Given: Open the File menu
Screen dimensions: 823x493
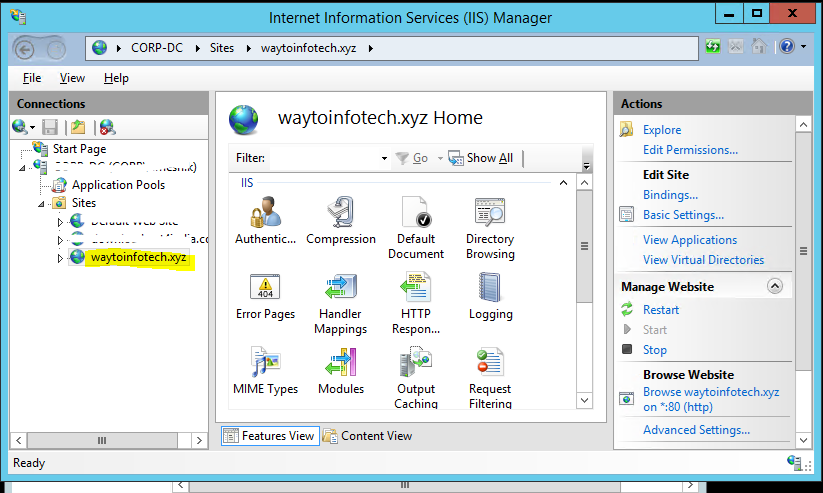Looking at the screenshot, I should point(32,78).
